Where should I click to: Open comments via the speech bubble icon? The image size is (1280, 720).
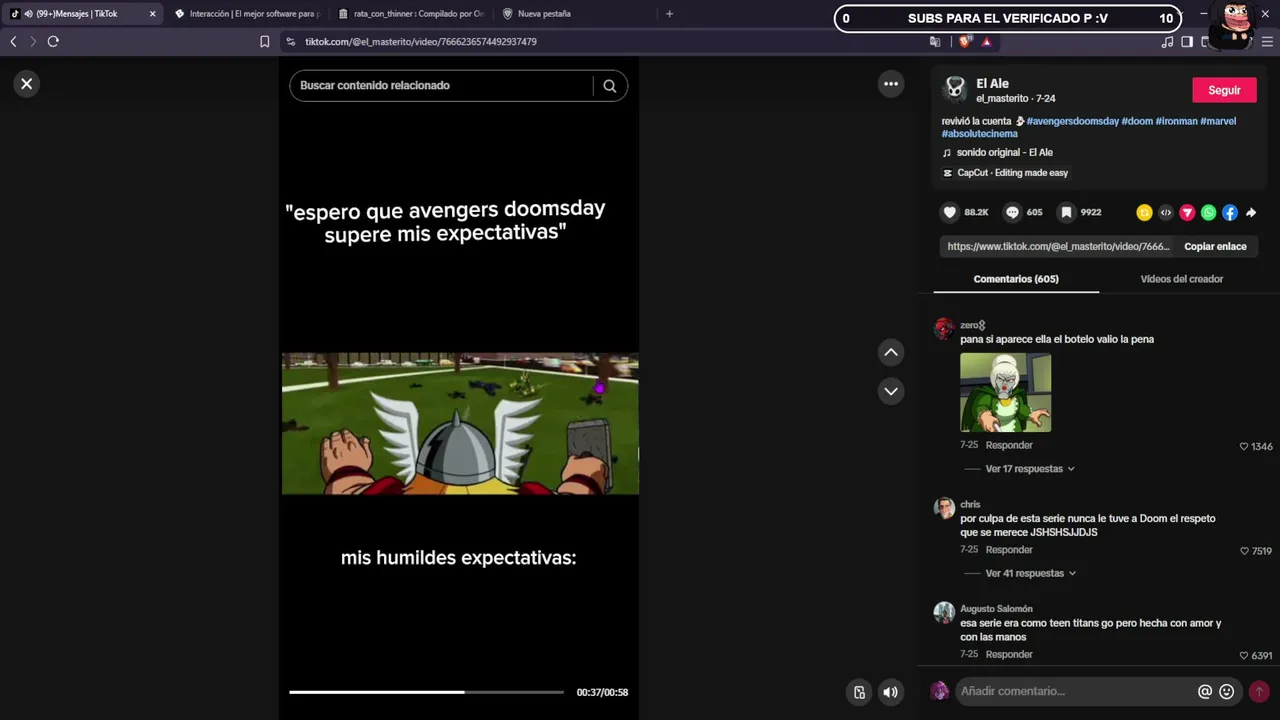coord(1012,212)
